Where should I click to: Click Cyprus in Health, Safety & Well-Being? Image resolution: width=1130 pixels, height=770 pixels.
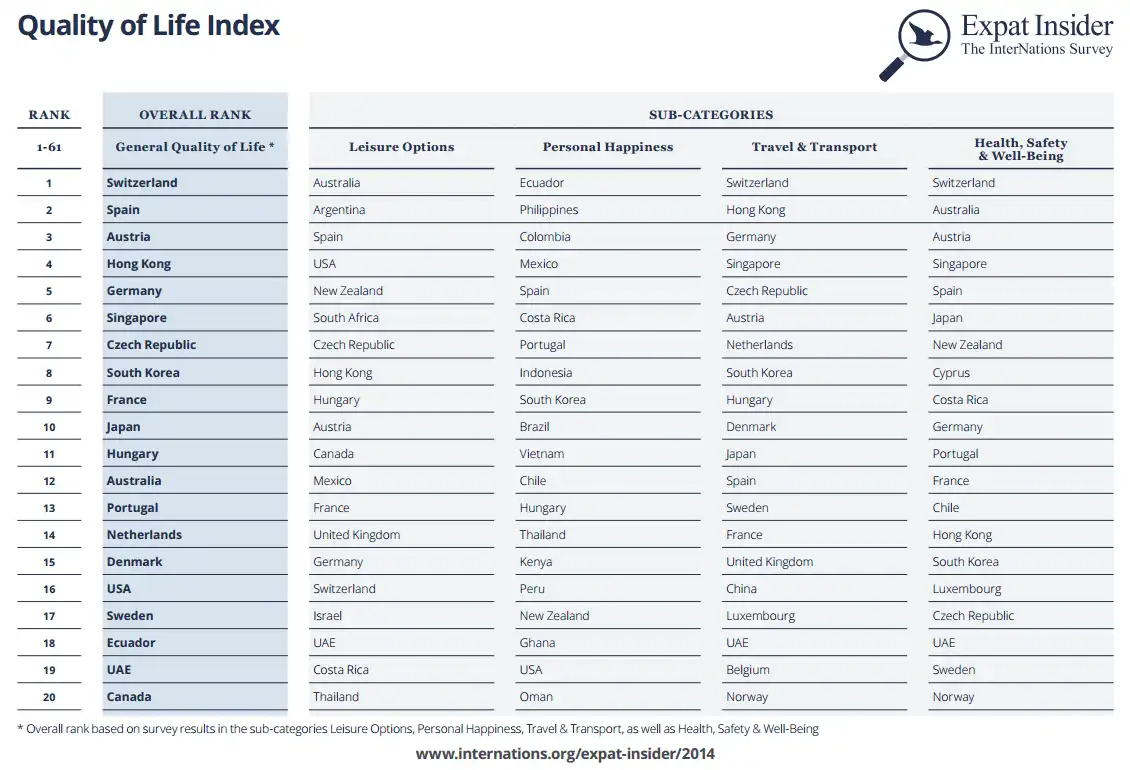(x=951, y=373)
